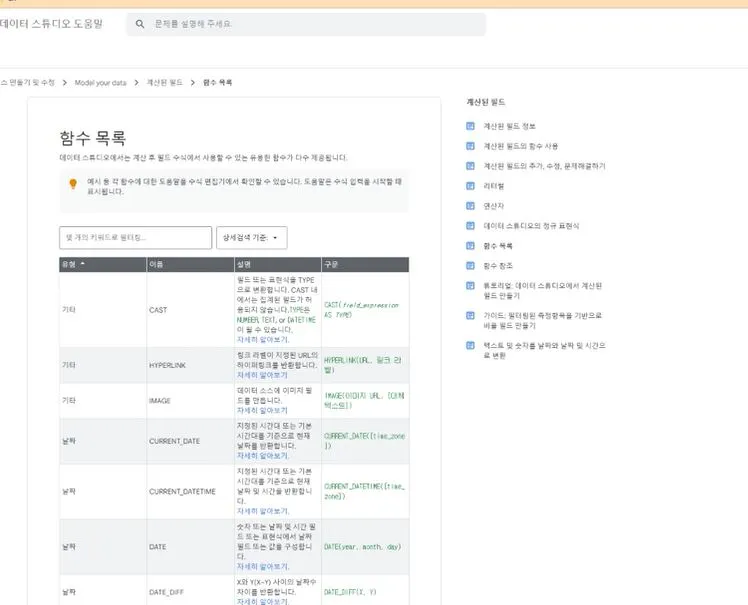Open the 계산된 필드 breadcrumb link

(x=165, y=83)
